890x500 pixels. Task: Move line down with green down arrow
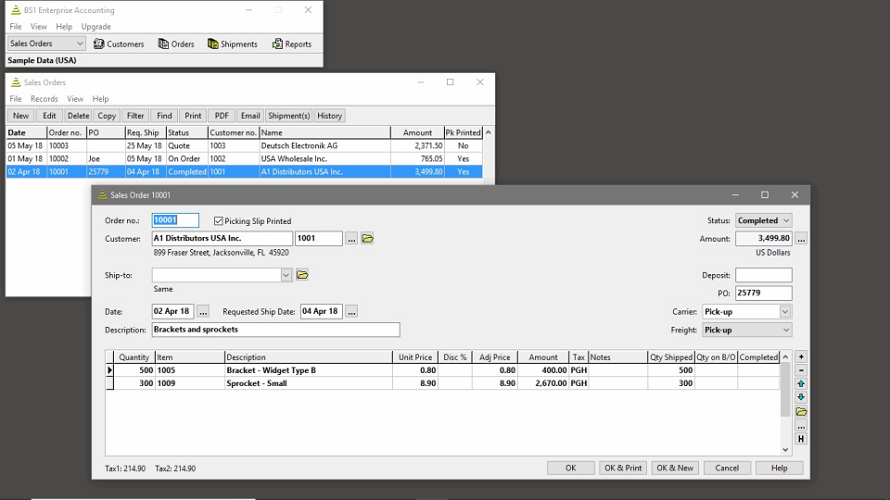pyautogui.click(x=801, y=398)
